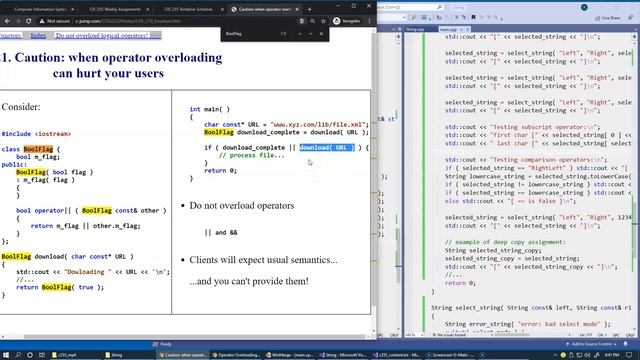Open the String folder taskbar item
Viewport: 640px width, 360px height.
point(128,355)
